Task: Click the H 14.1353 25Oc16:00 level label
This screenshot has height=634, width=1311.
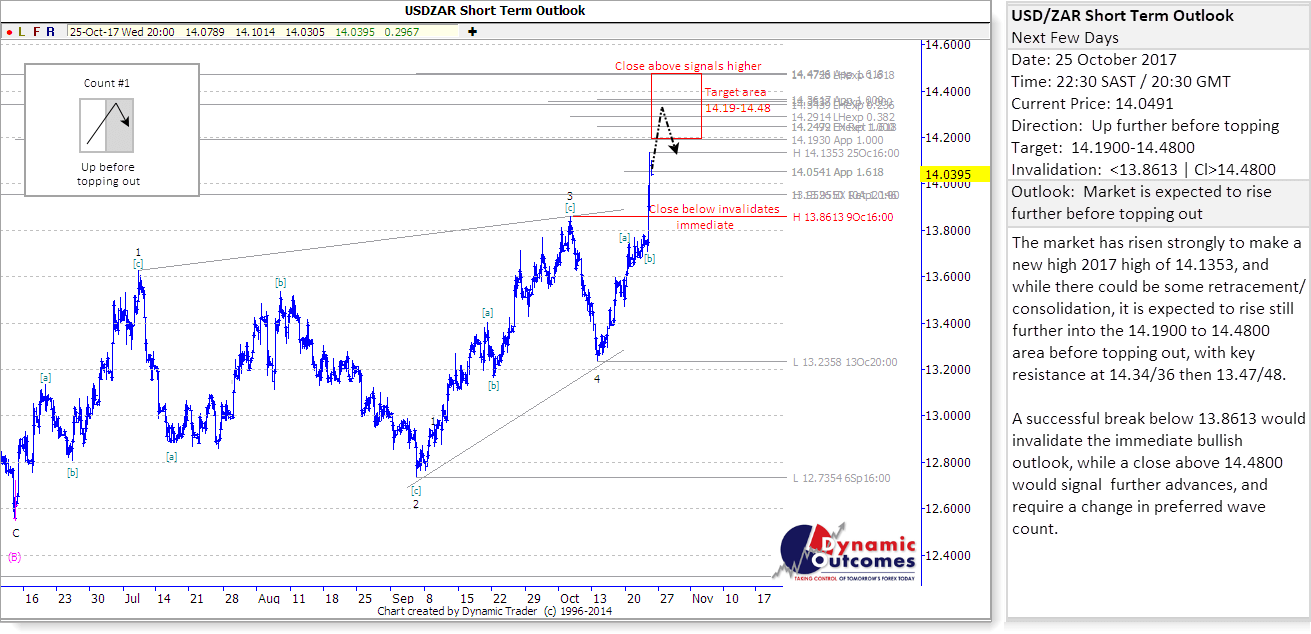Action: point(846,153)
